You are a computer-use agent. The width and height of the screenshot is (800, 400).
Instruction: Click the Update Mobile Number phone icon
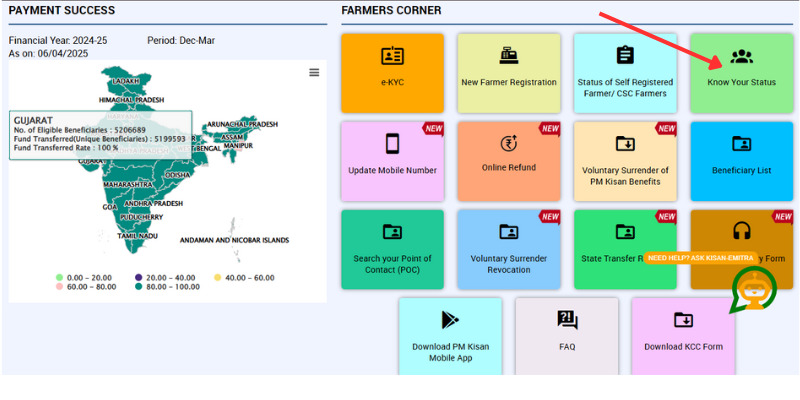[x=392, y=143]
